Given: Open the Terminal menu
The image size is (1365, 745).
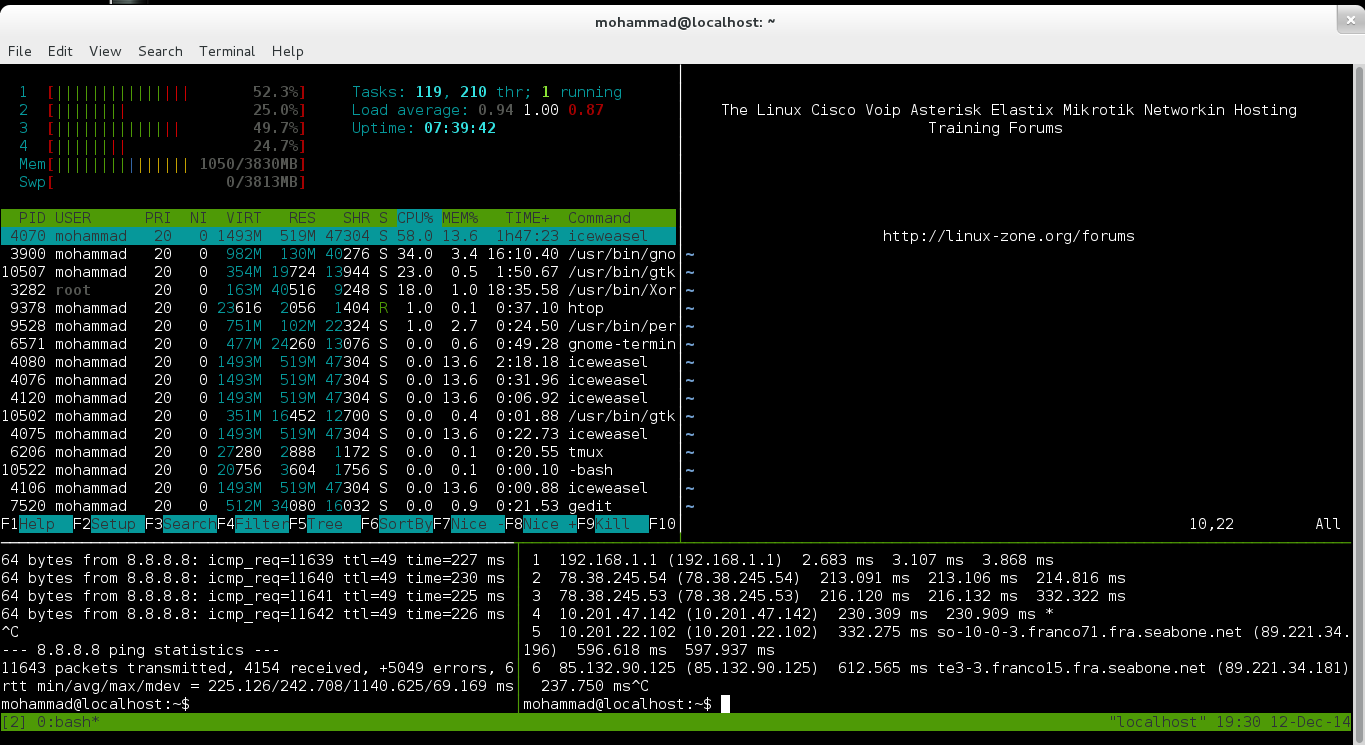Looking at the screenshot, I should click(227, 51).
